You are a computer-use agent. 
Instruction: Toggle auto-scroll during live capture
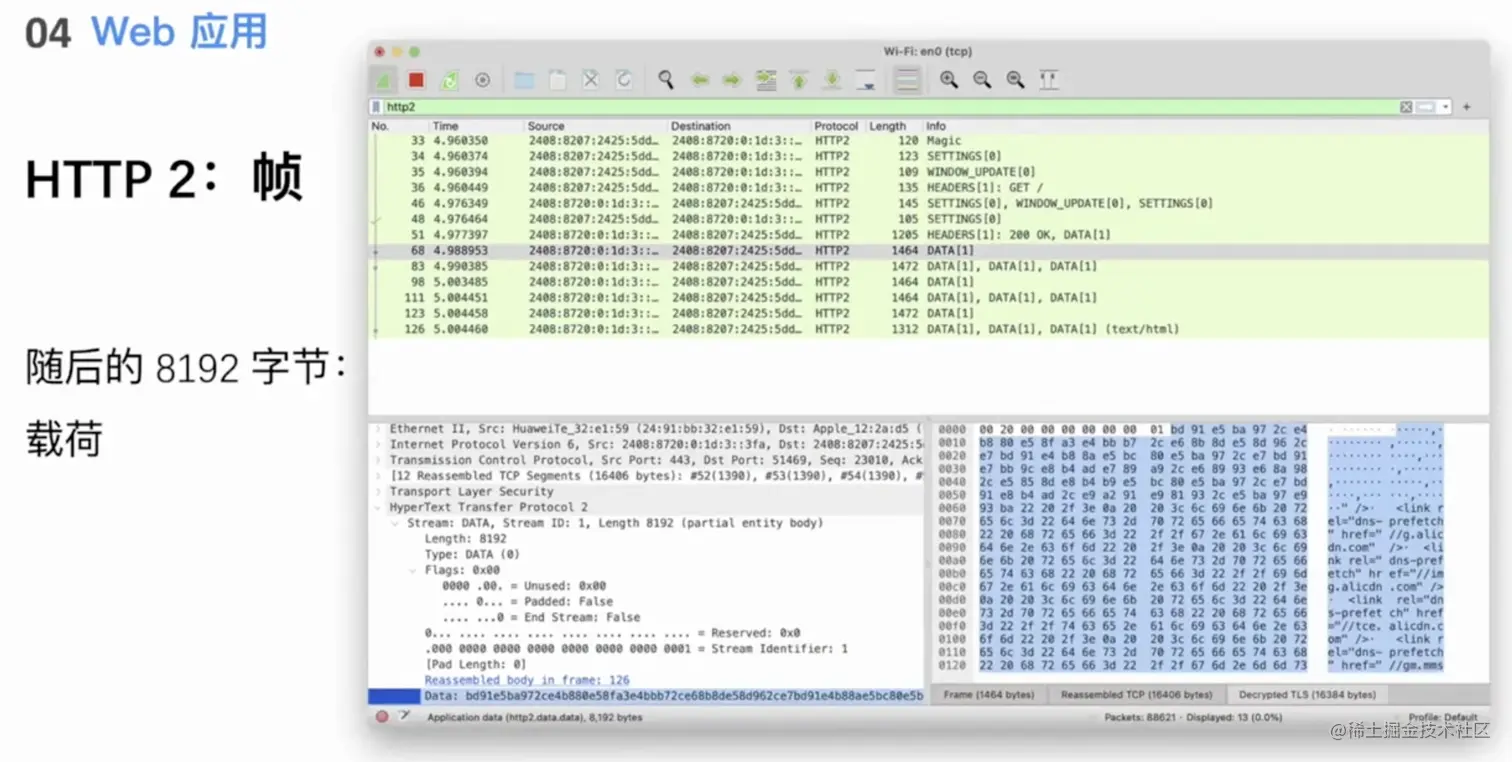(x=866, y=80)
